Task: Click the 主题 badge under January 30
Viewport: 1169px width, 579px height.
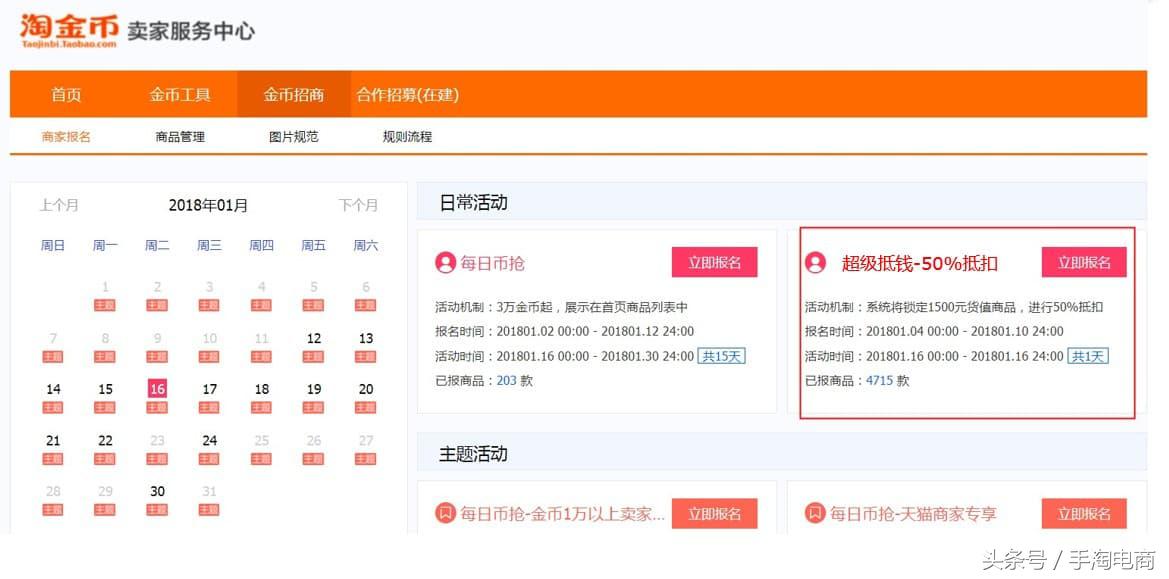Action: coord(156,509)
